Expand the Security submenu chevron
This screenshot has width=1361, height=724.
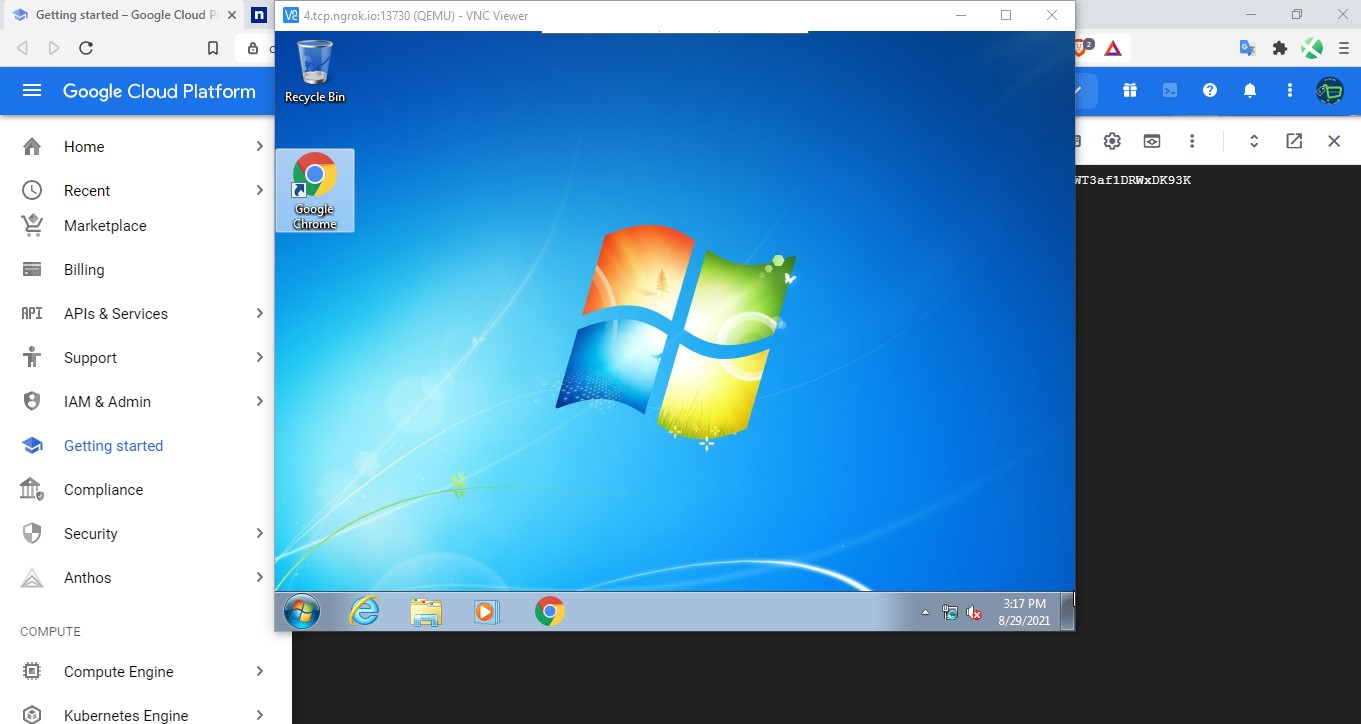(x=260, y=534)
